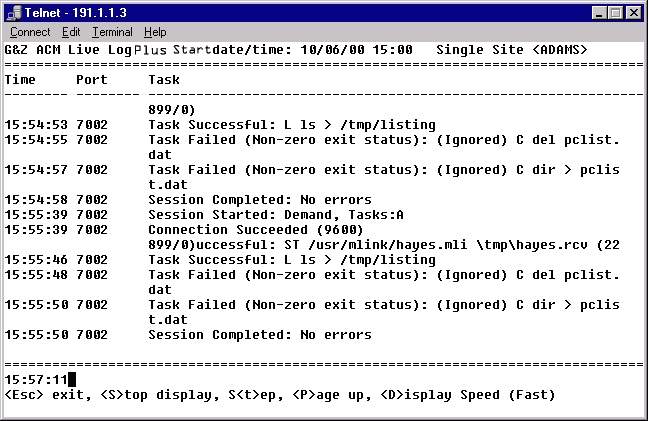
Task: Click the Port column header
Action: point(92,78)
